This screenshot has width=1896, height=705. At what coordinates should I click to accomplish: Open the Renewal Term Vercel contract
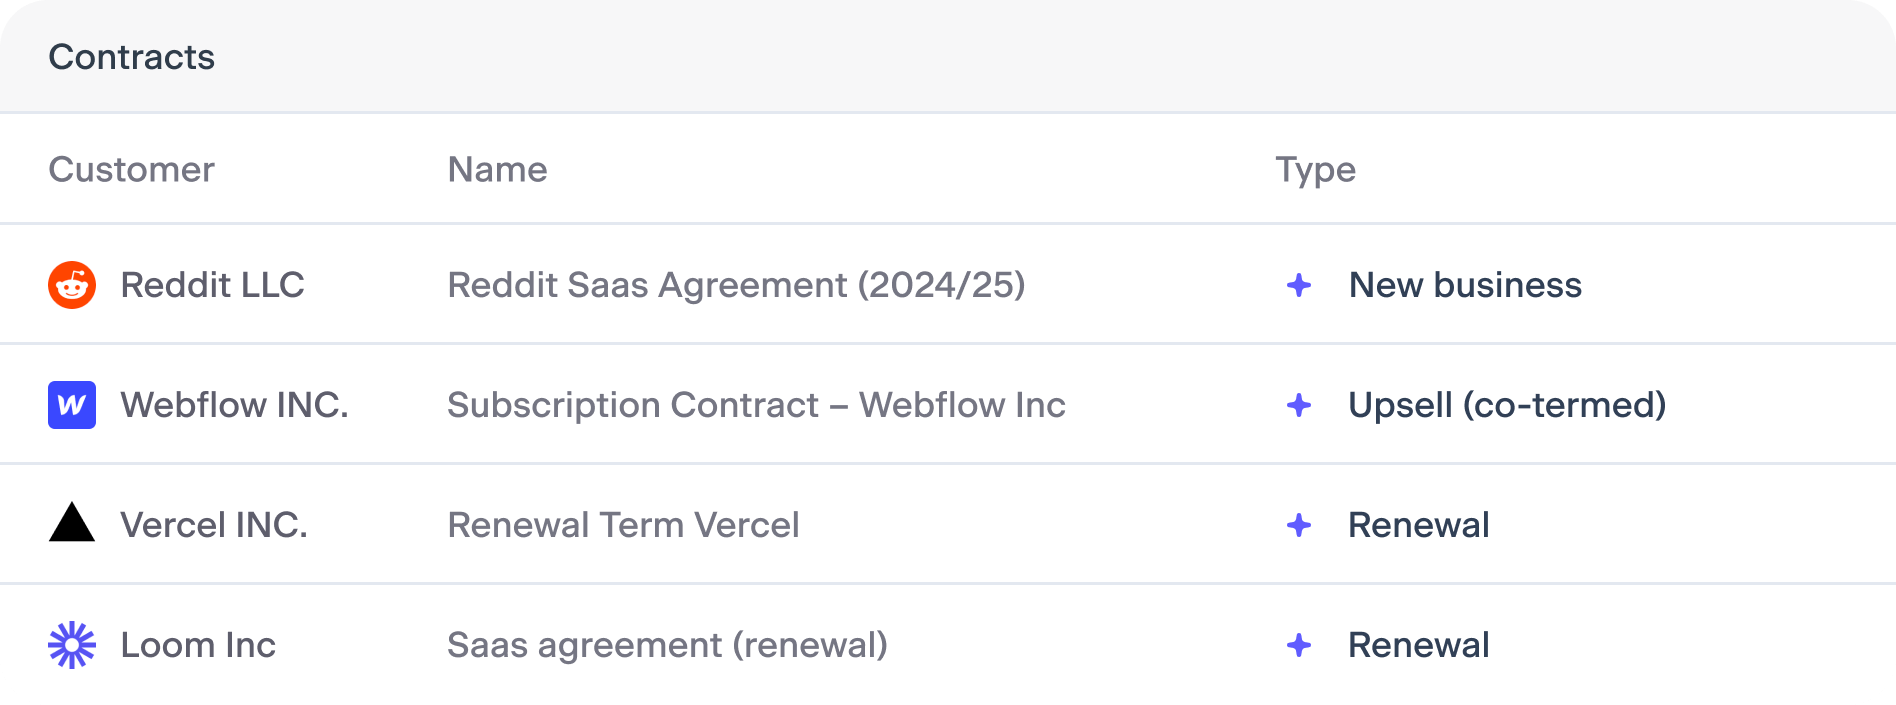coord(623,525)
